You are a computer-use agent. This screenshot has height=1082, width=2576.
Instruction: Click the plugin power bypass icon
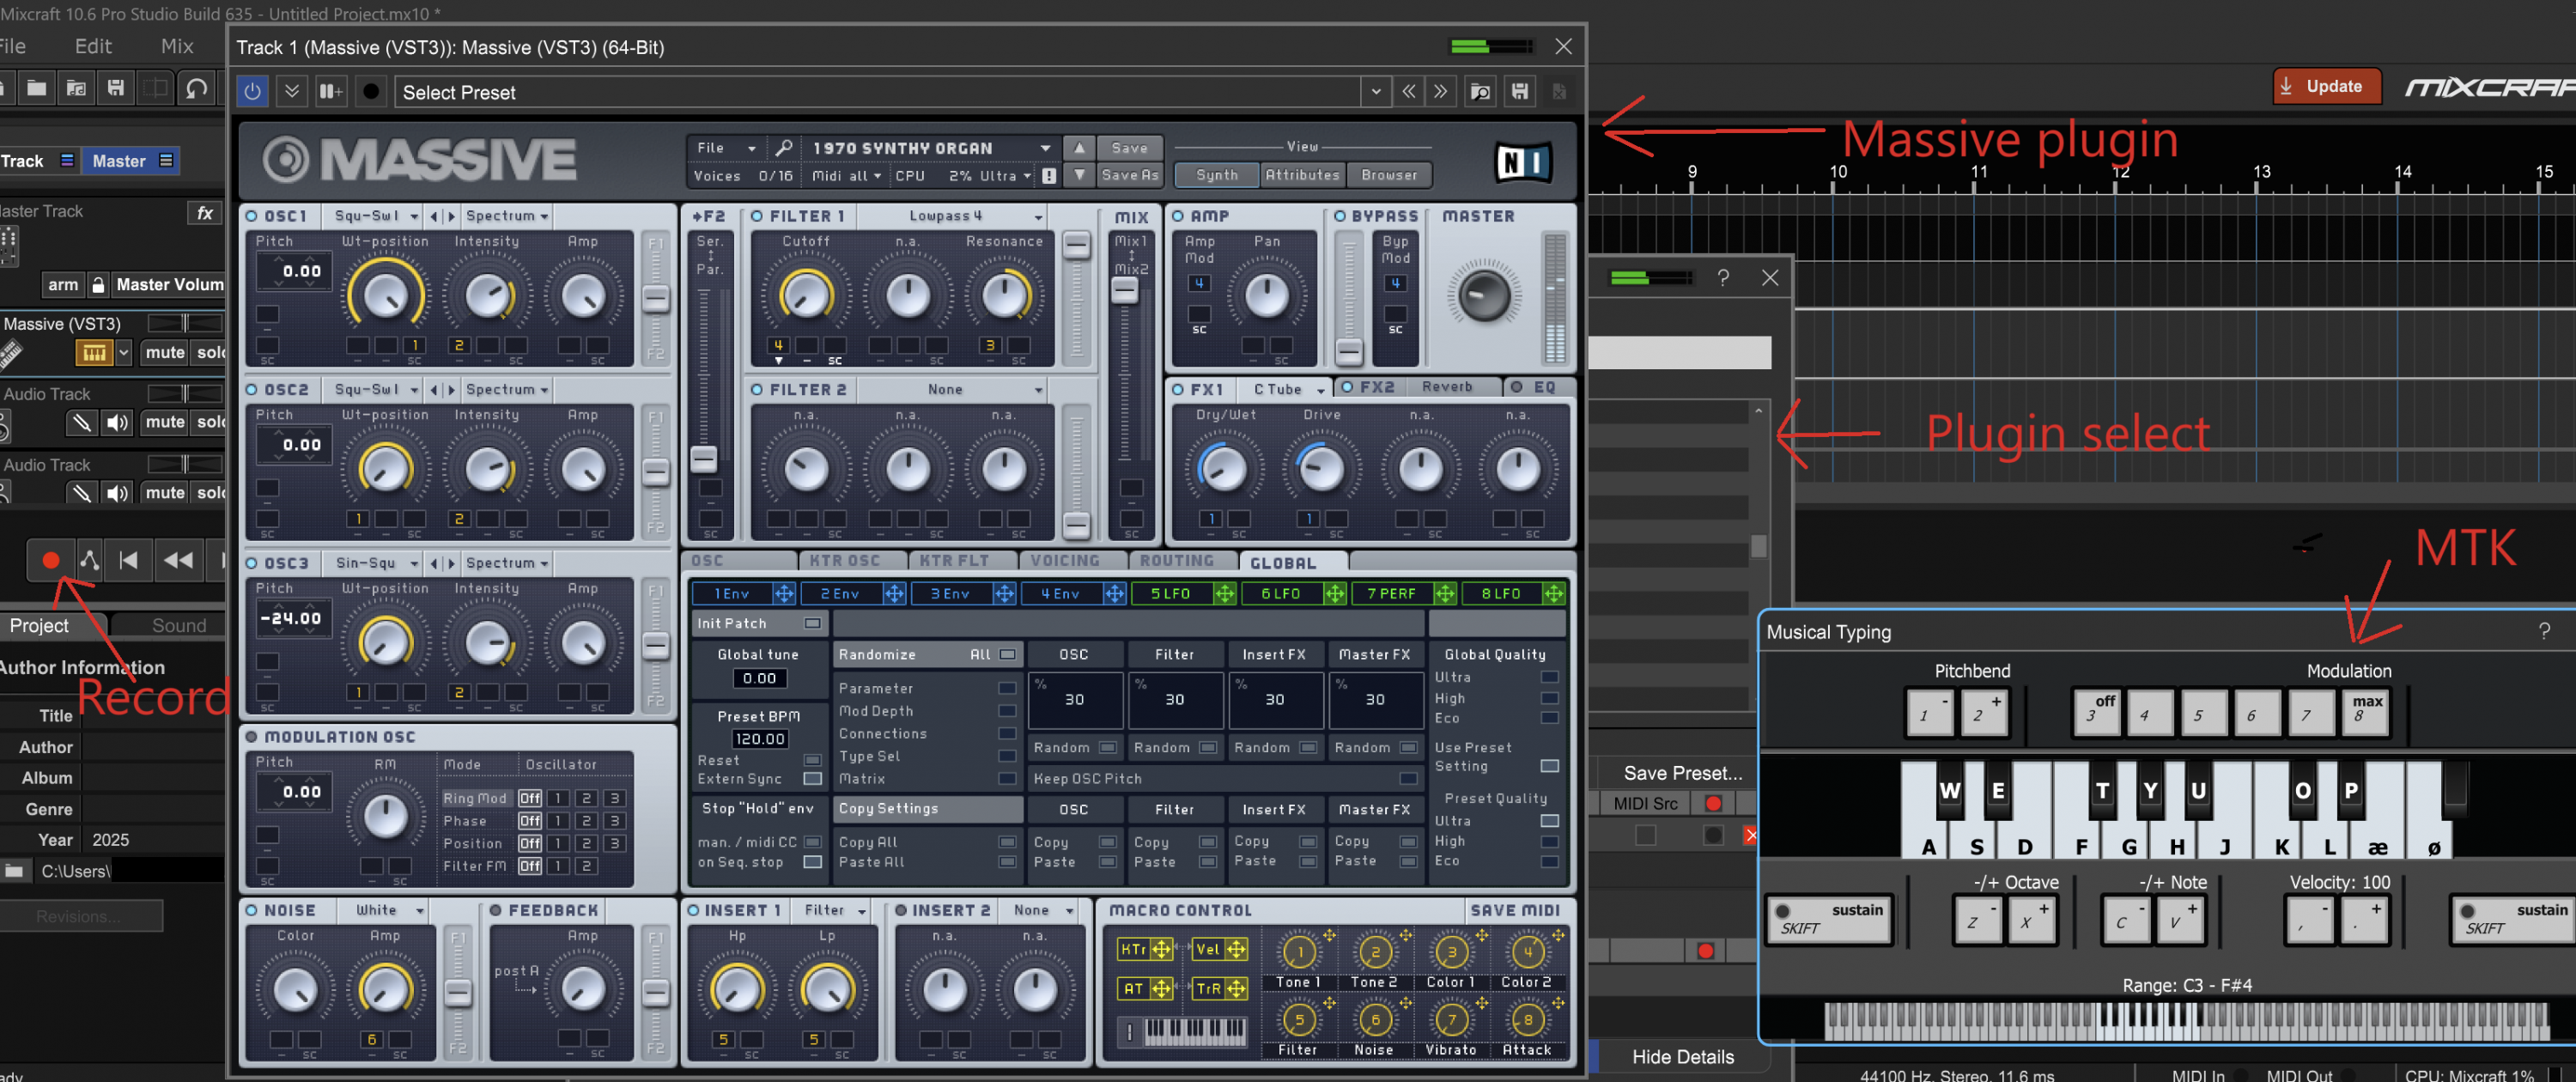click(252, 92)
